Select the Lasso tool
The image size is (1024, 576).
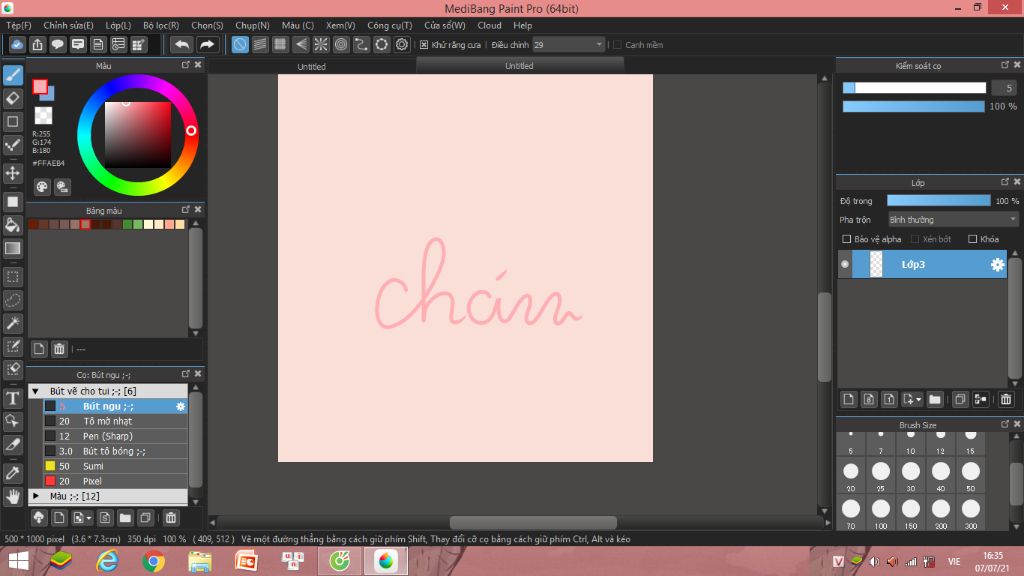[12, 300]
